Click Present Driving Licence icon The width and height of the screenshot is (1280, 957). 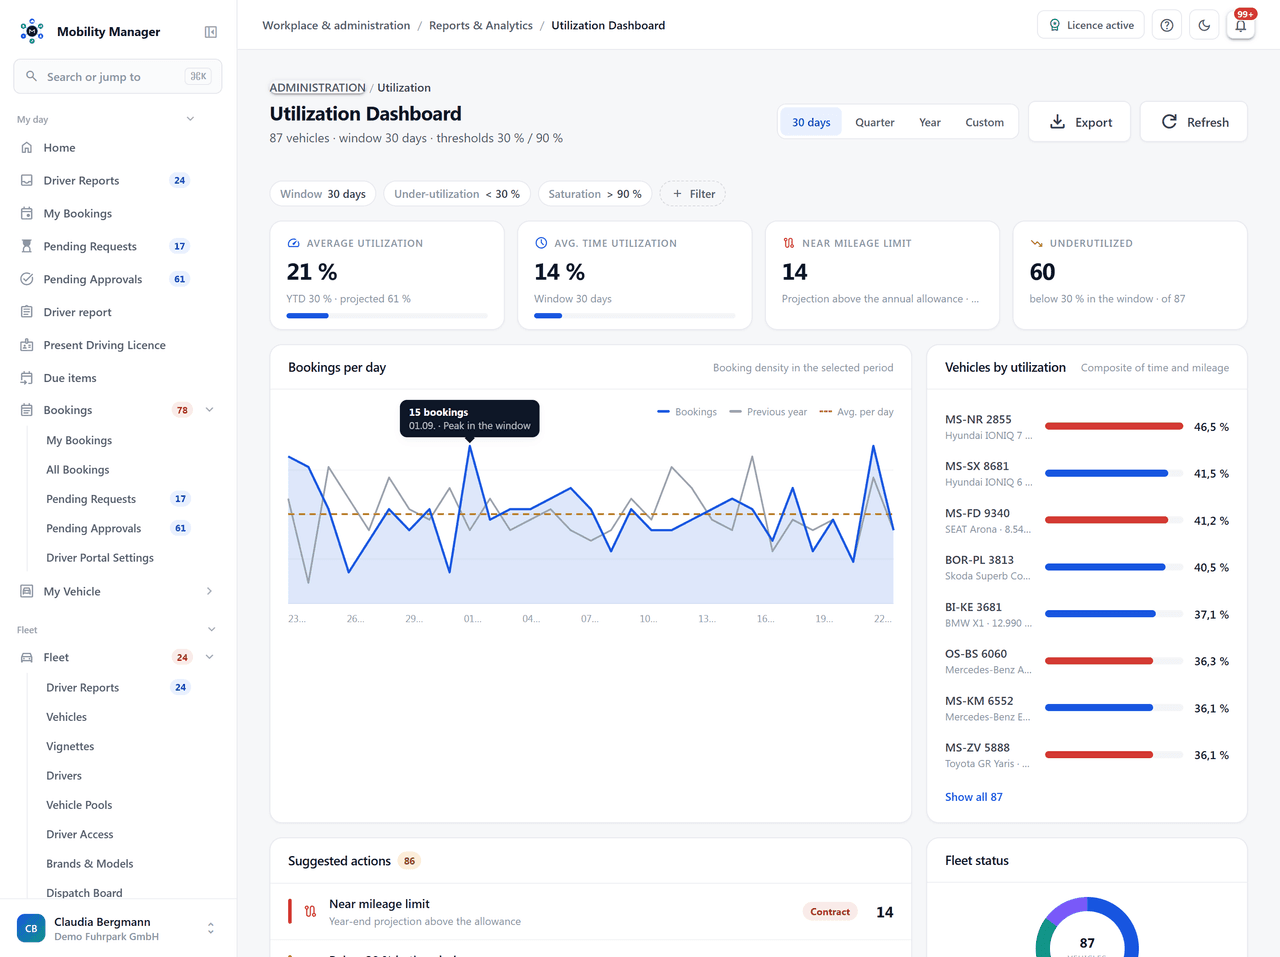point(27,346)
